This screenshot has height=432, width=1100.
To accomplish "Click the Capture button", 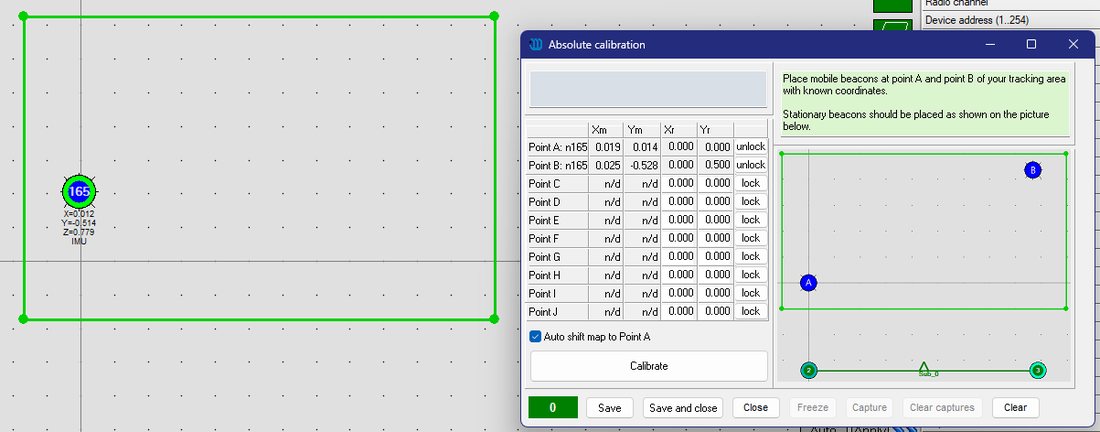I will click(869, 407).
